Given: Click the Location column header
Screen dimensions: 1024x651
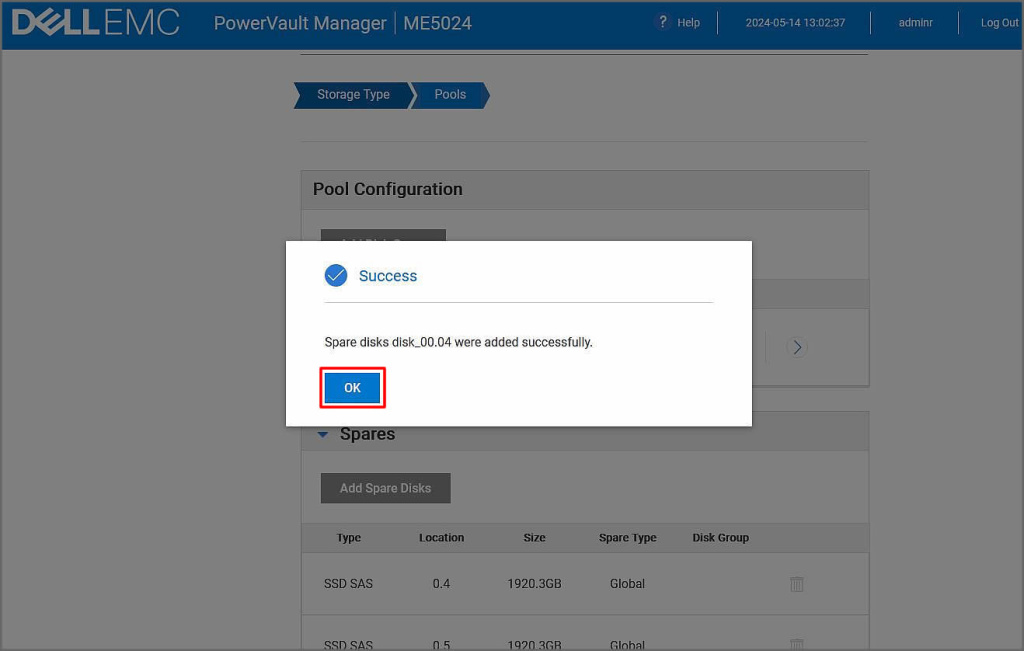Looking at the screenshot, I should [441, 538].
